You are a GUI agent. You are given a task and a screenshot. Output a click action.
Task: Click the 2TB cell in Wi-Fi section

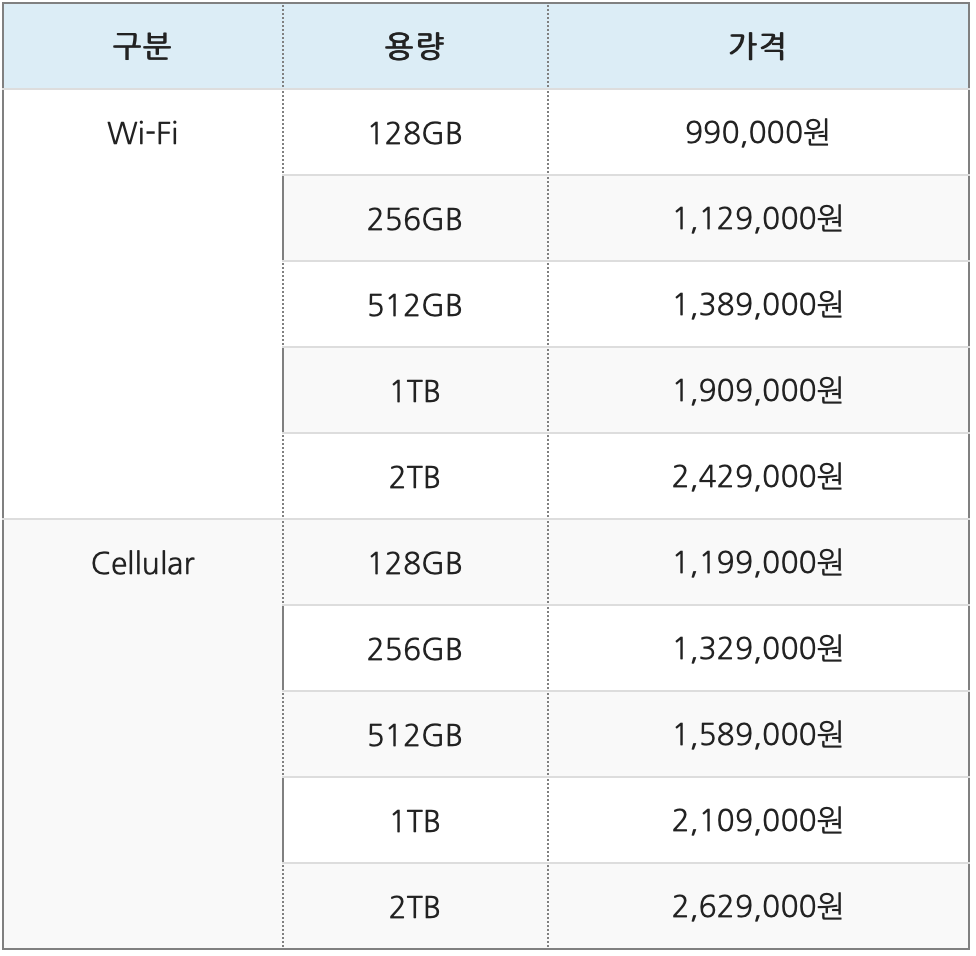[416, 475]
